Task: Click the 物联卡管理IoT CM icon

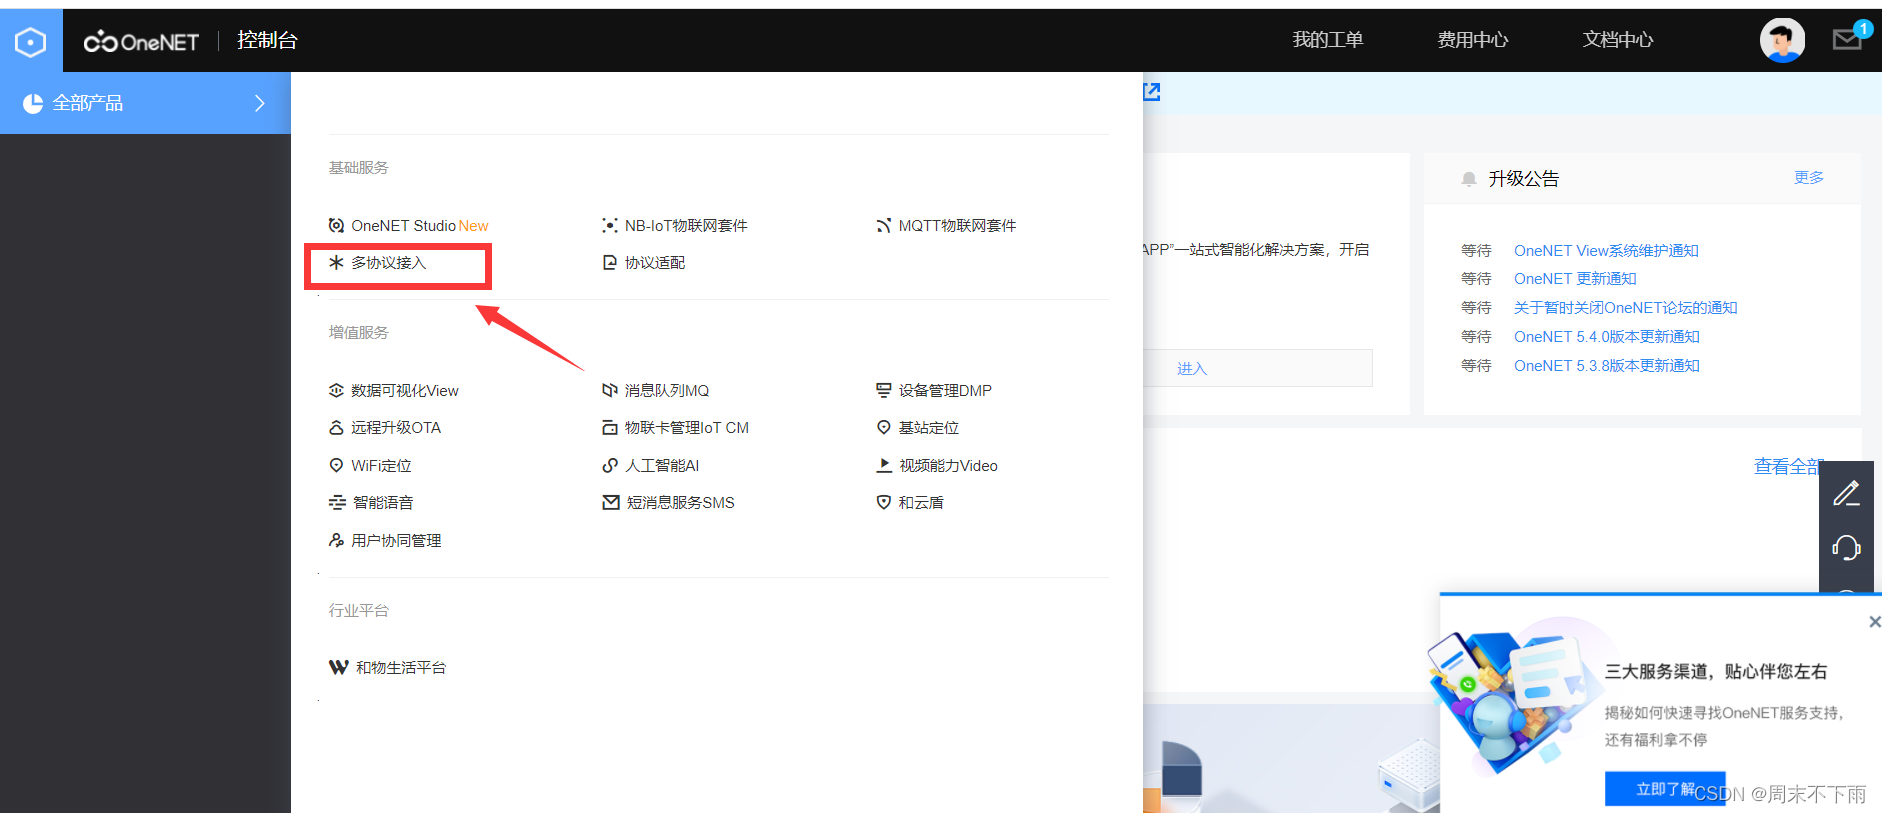Action: [609, 428]
